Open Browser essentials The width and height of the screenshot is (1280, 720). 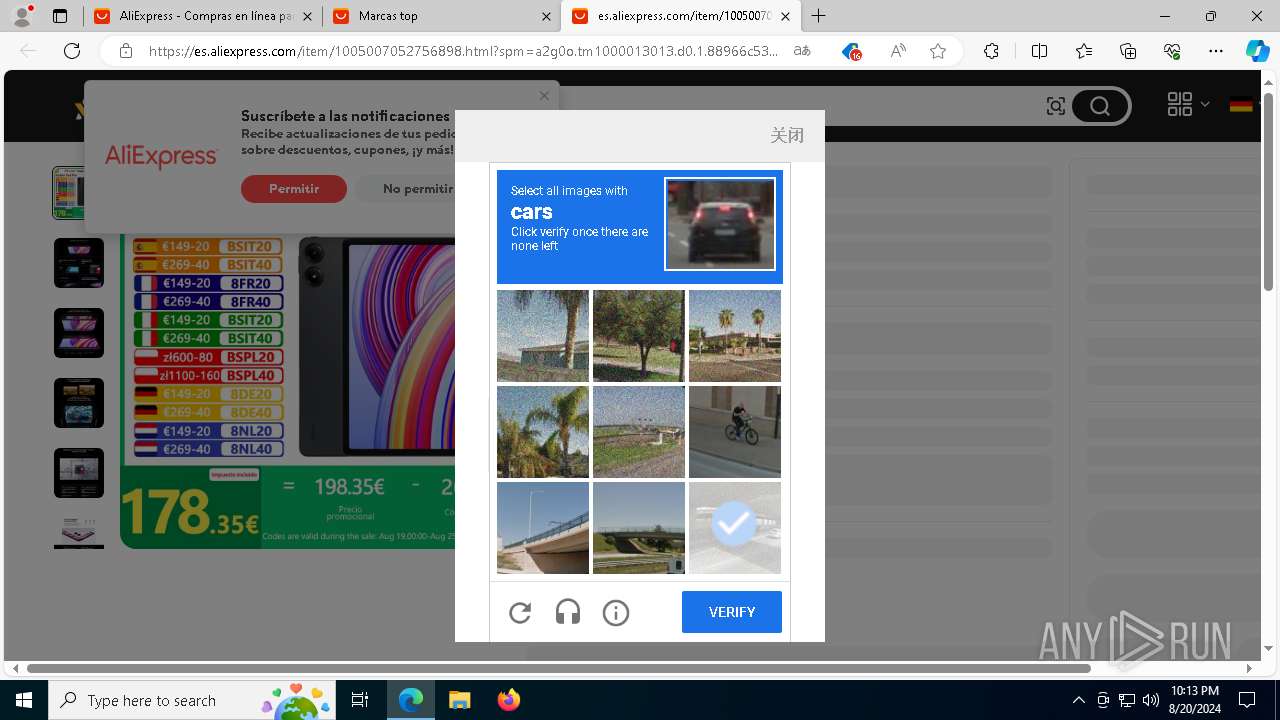[1172, 51]
